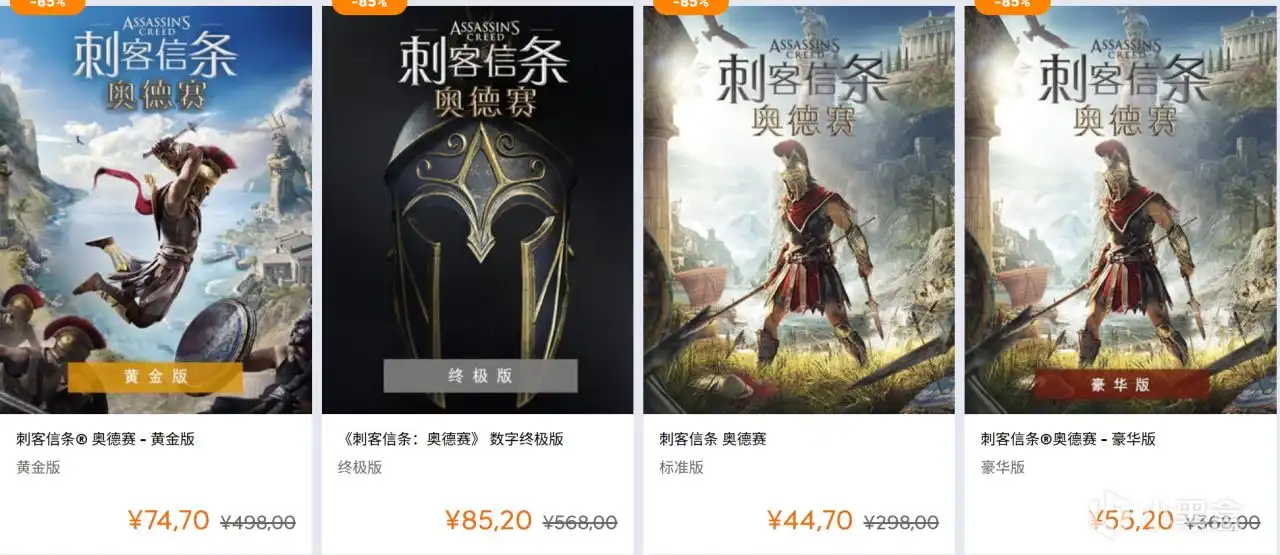Open the Deluxe Edition cover image

pos(1121,210)
